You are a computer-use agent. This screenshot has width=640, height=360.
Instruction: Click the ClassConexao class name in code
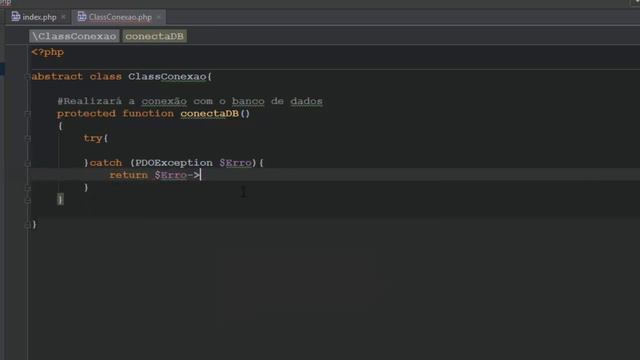tap(167, 76)
